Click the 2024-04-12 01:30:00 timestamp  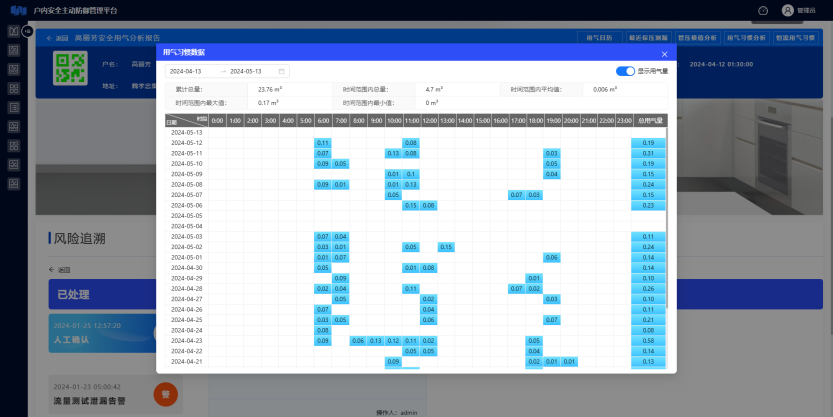tap(721, 64)
